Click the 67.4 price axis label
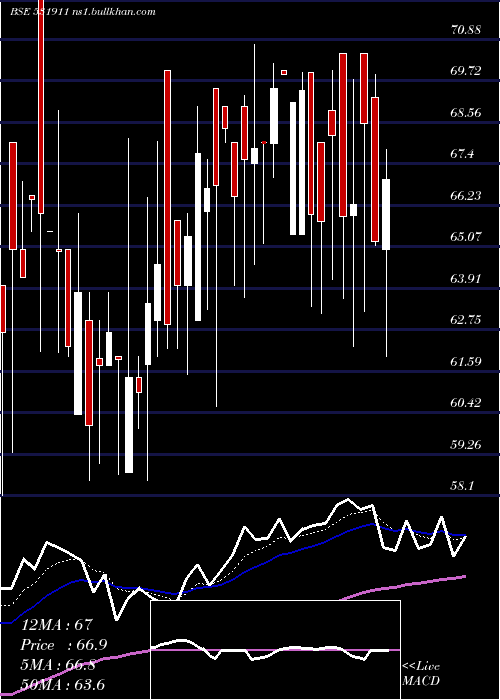Viewport: 500px width, 700px height. click(462, 154)
